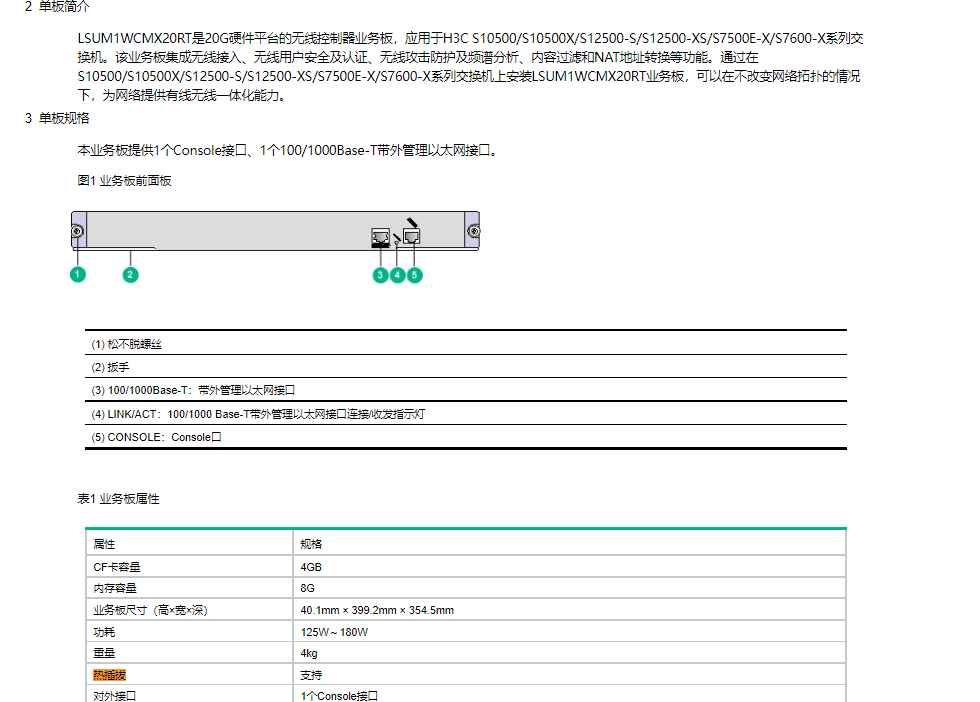
Task: Click the value "4kg"
Action: click(309, 653)
